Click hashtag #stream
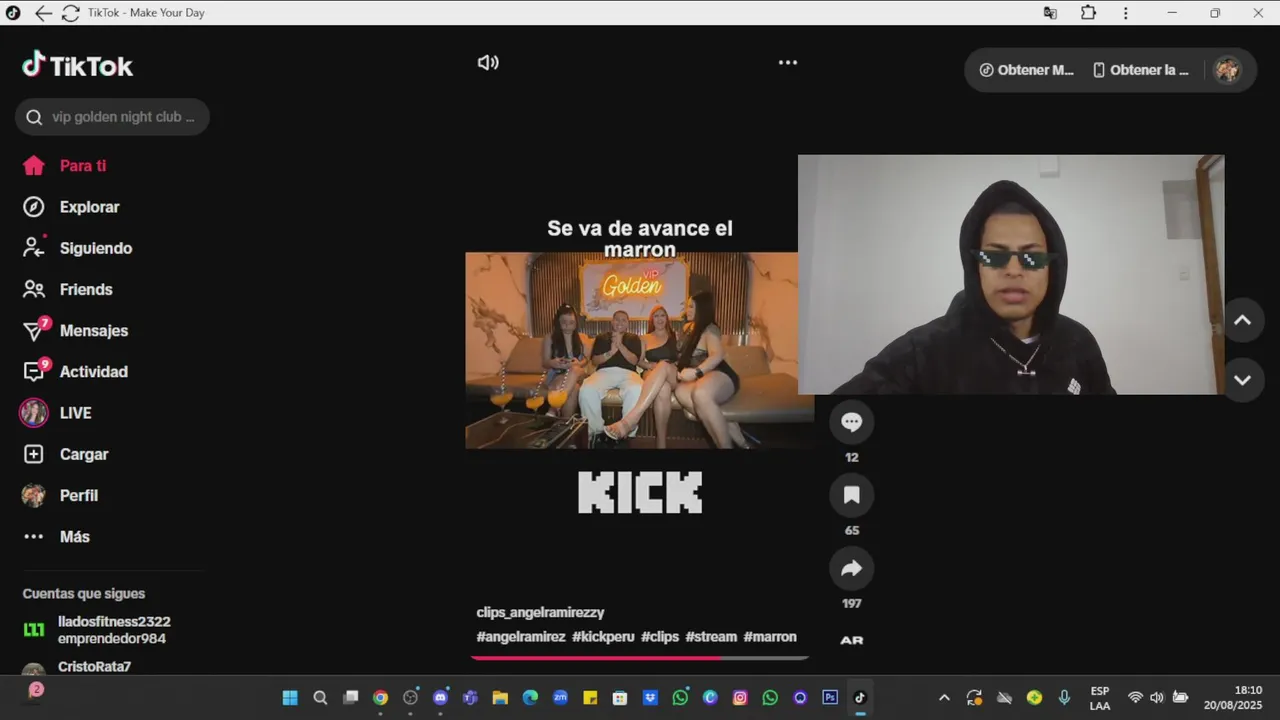 pyautogui.click(x=711, y=636)
